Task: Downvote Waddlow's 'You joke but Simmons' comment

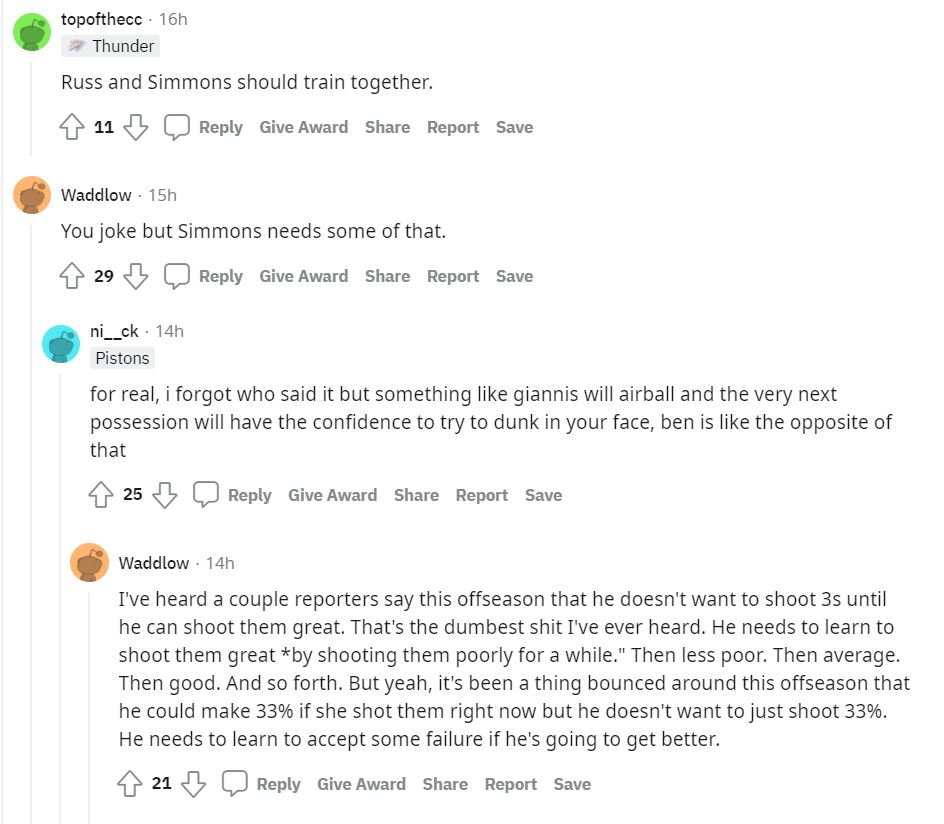Action: tap(136, 277)
